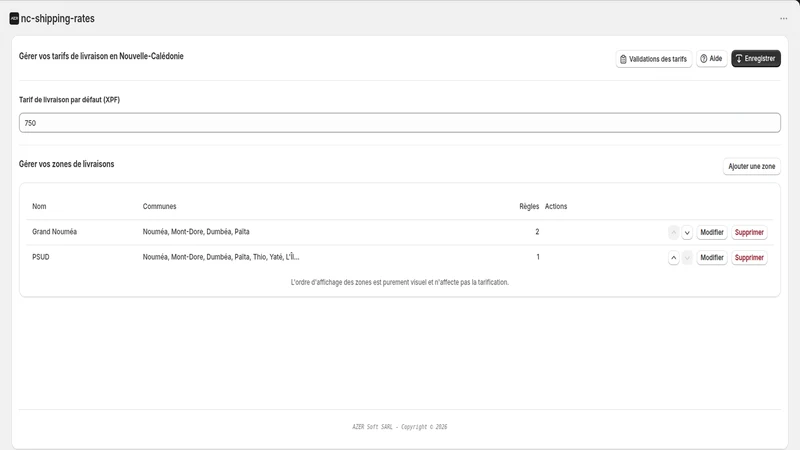Delete the Grand Nouméa zone

click(749, 233)
